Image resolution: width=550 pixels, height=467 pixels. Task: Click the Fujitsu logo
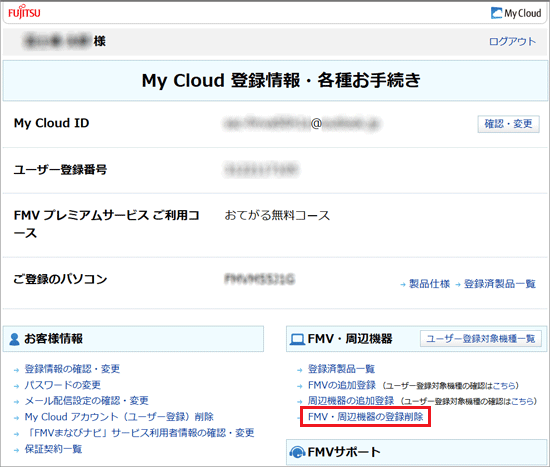tap(24, 12)
